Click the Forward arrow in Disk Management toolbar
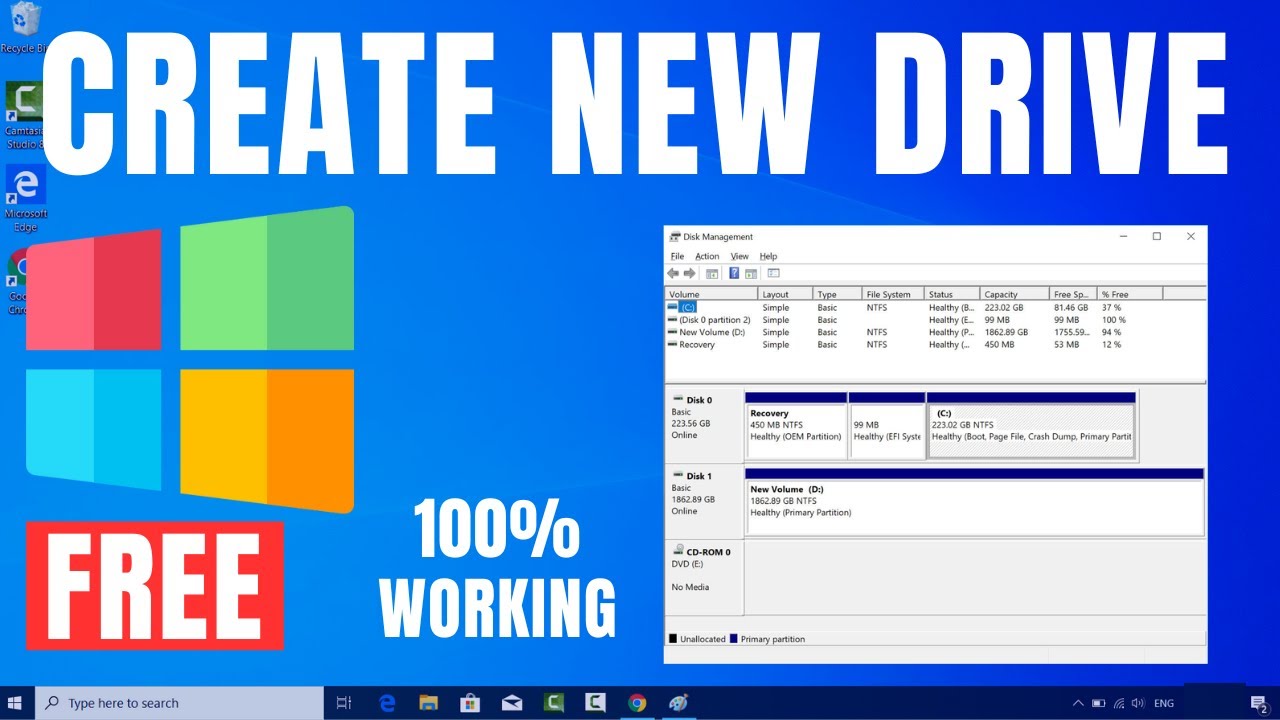Screen dimensions: 1280x720 [x=689, y=273]
